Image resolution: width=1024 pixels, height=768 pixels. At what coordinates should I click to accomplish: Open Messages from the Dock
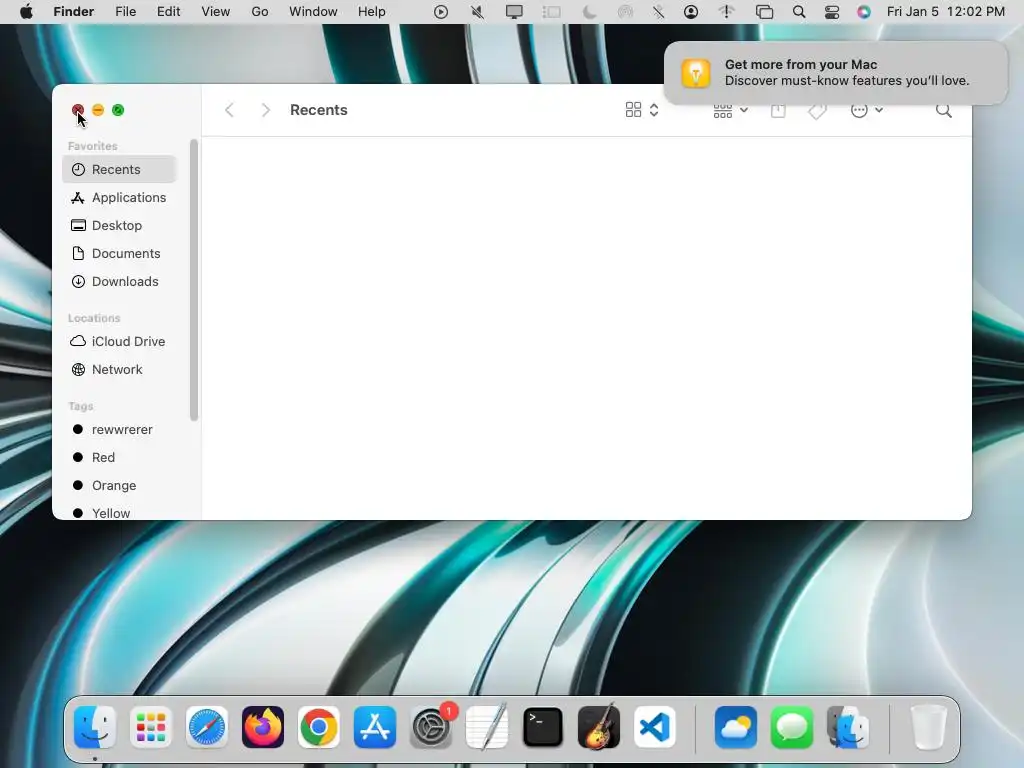coord(792,727)
